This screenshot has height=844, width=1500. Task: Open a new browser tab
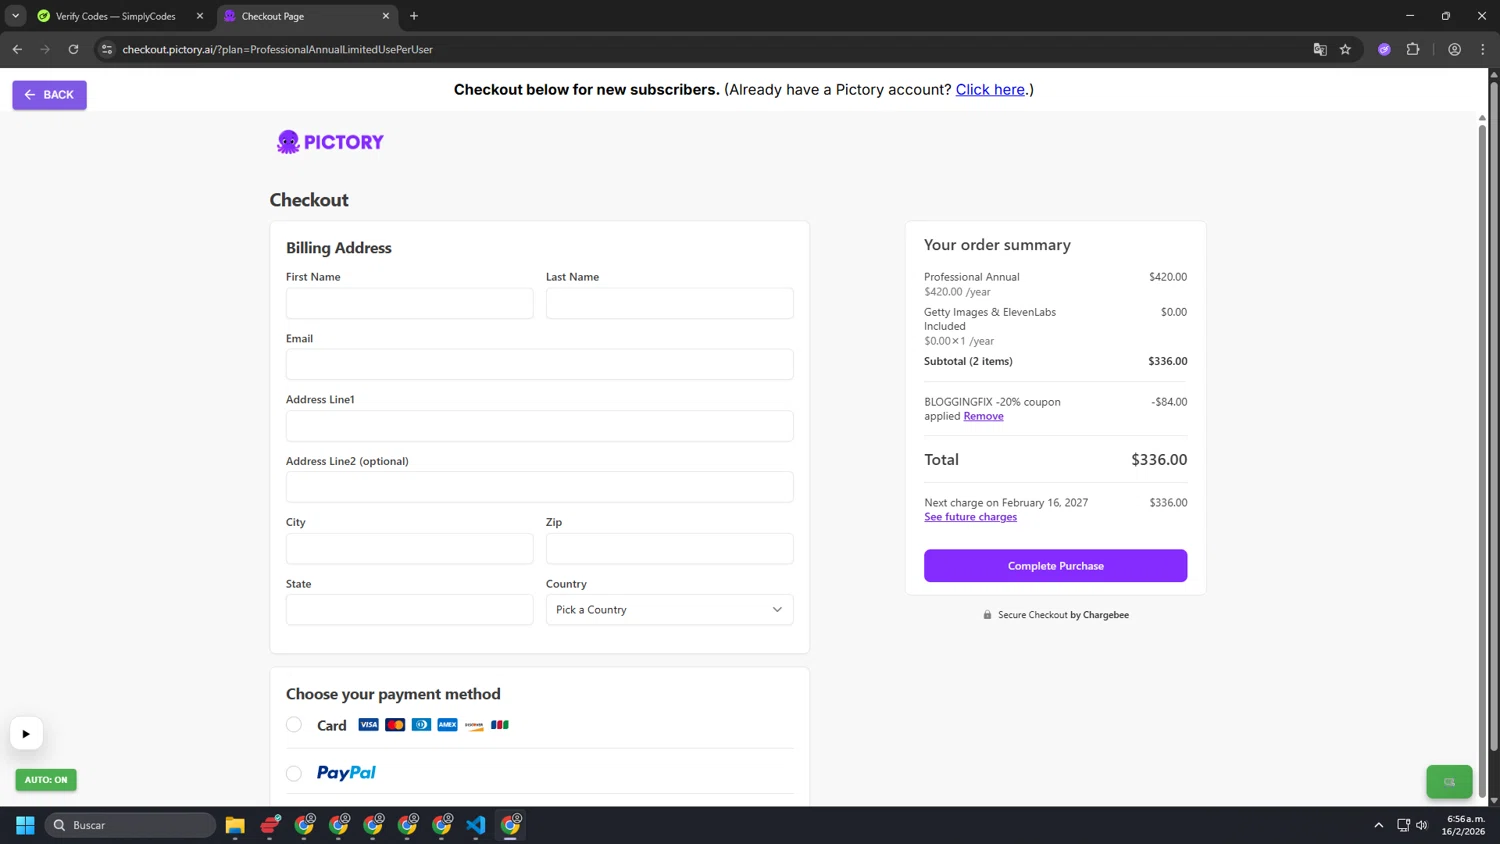pyautogui.click(x=414, y=16)
